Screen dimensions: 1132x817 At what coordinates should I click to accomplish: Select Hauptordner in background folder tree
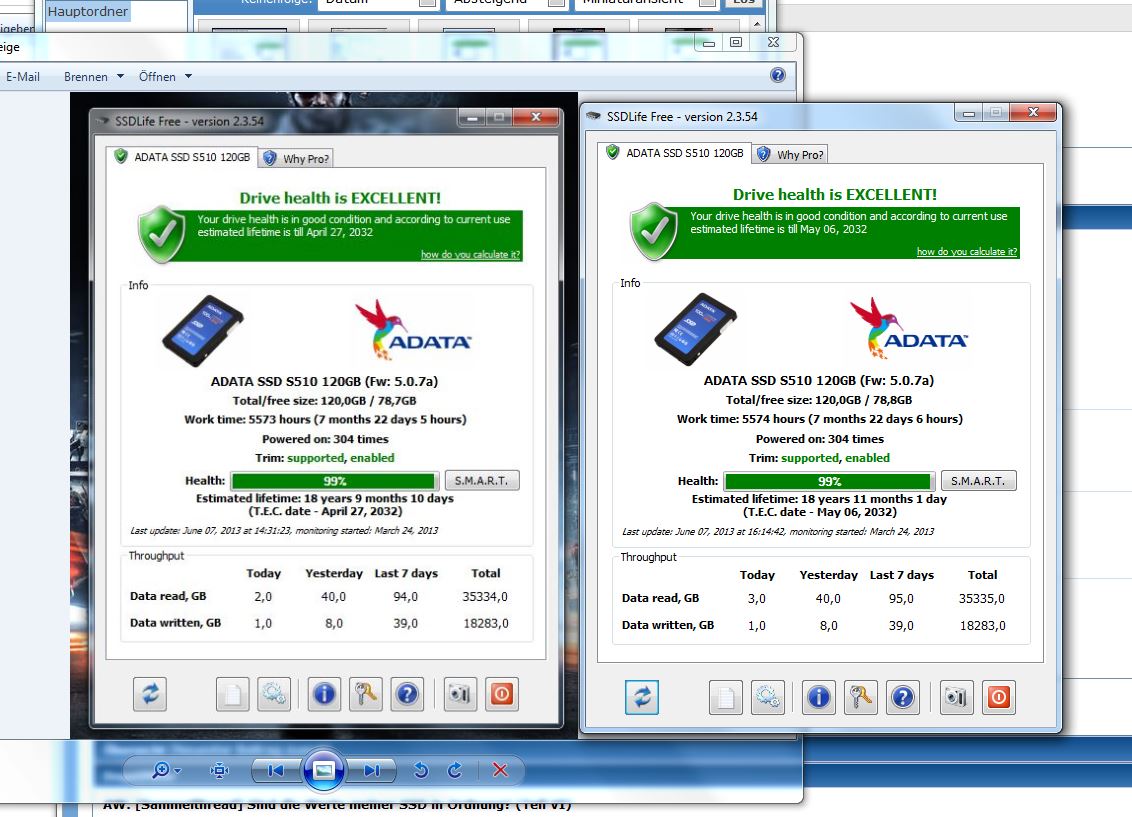pos(88,11)
